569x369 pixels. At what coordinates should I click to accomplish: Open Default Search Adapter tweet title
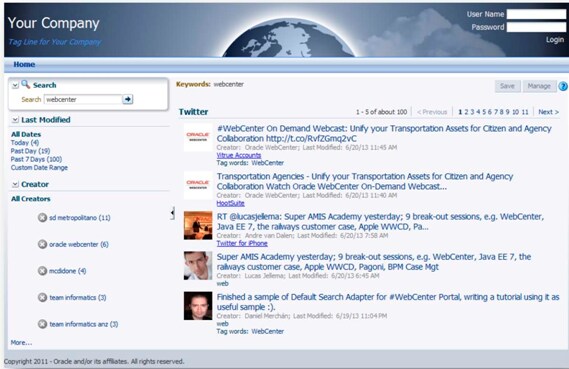[x=388, y=302]
